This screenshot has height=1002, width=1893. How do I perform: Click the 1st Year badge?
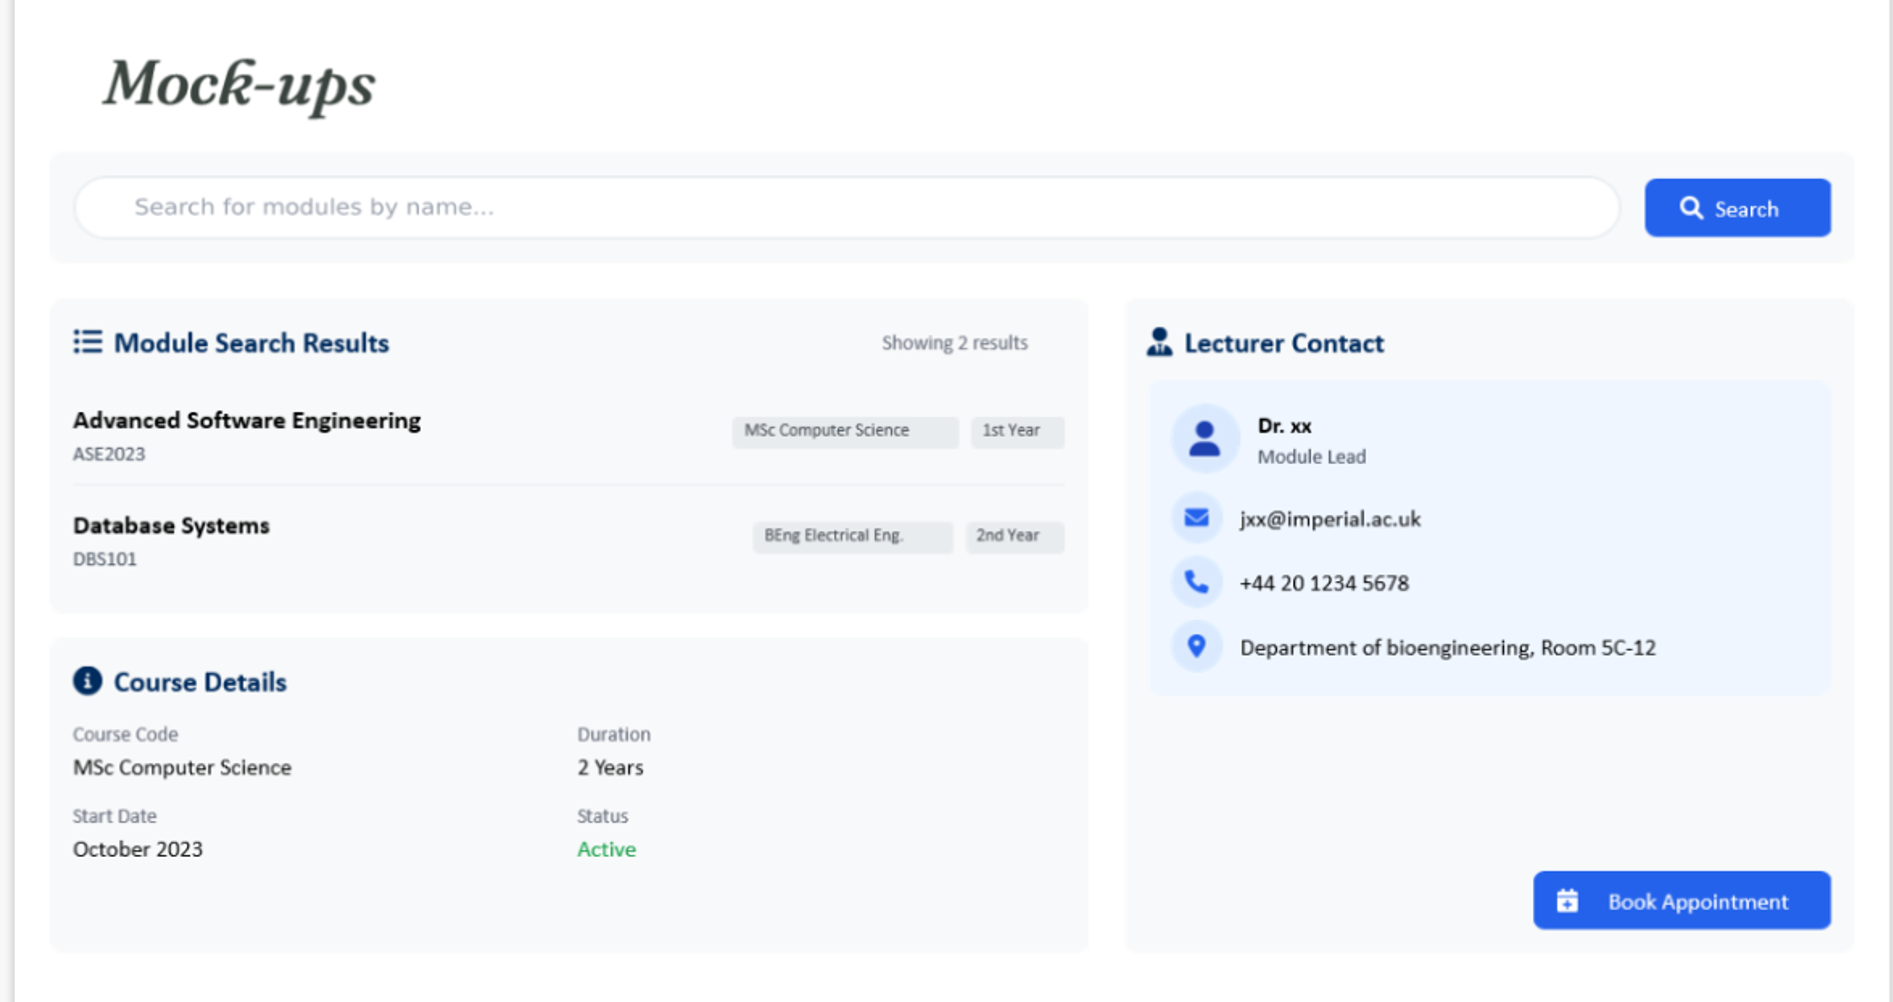1016,431
